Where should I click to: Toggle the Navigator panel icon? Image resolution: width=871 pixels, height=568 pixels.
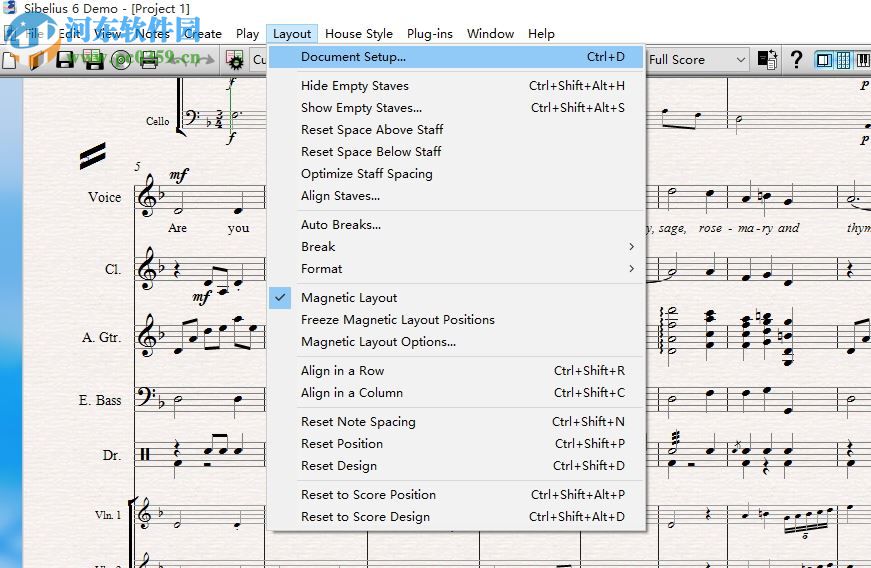point(824,59)
